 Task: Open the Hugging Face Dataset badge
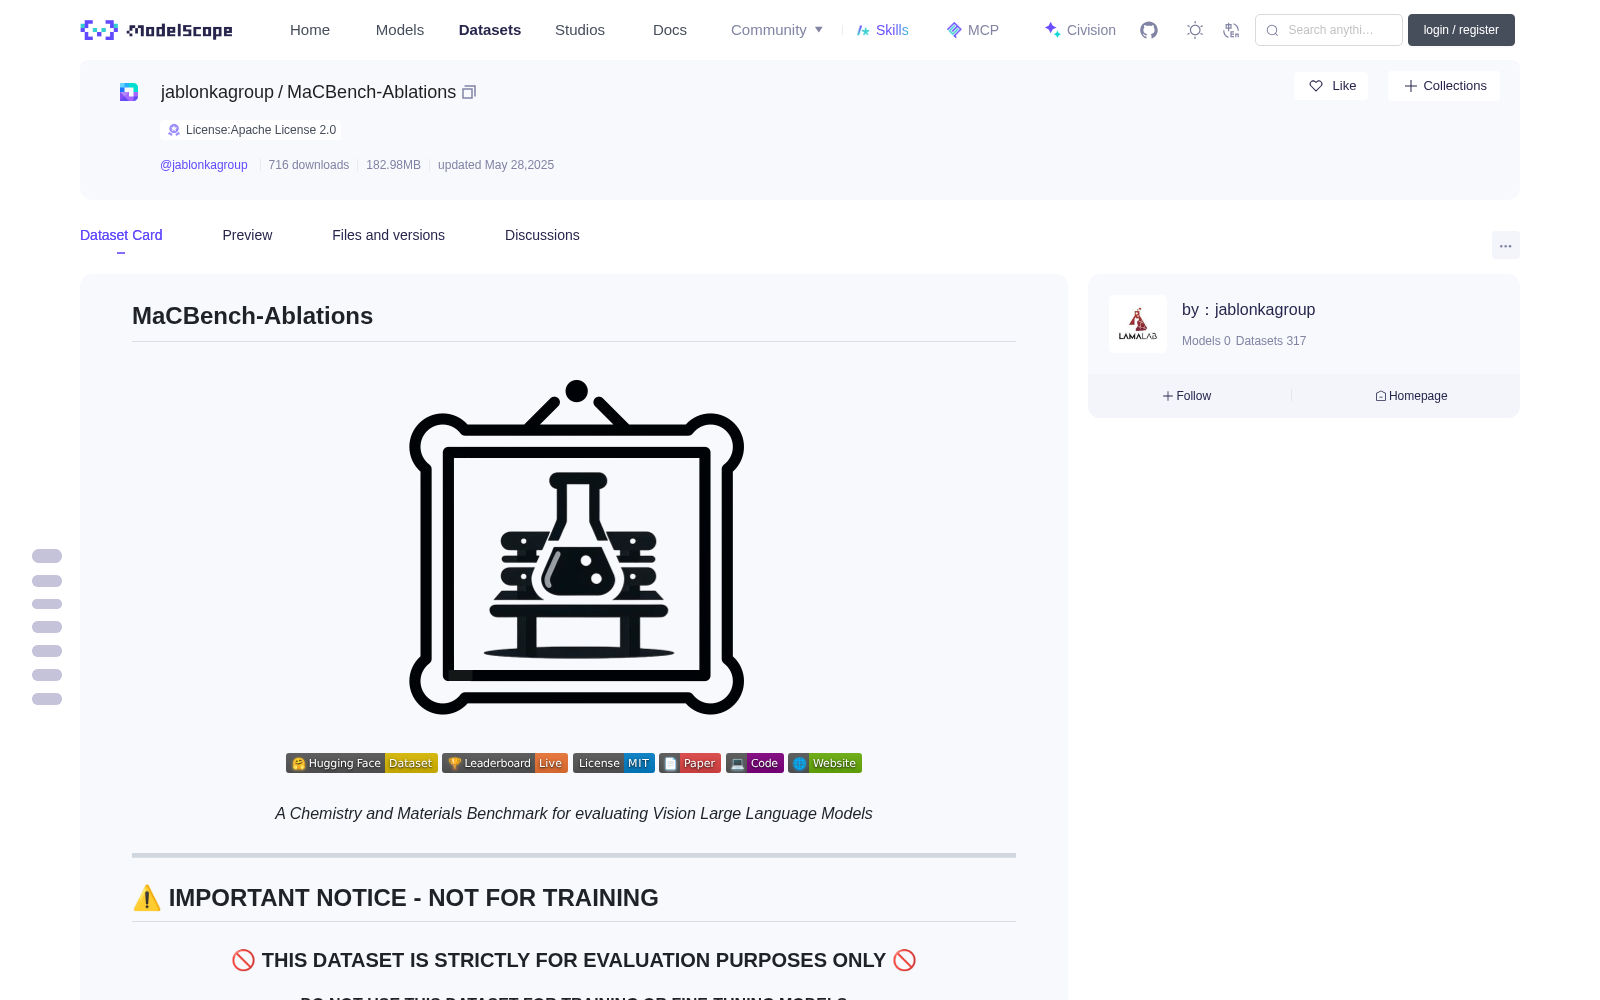[361, 763]
